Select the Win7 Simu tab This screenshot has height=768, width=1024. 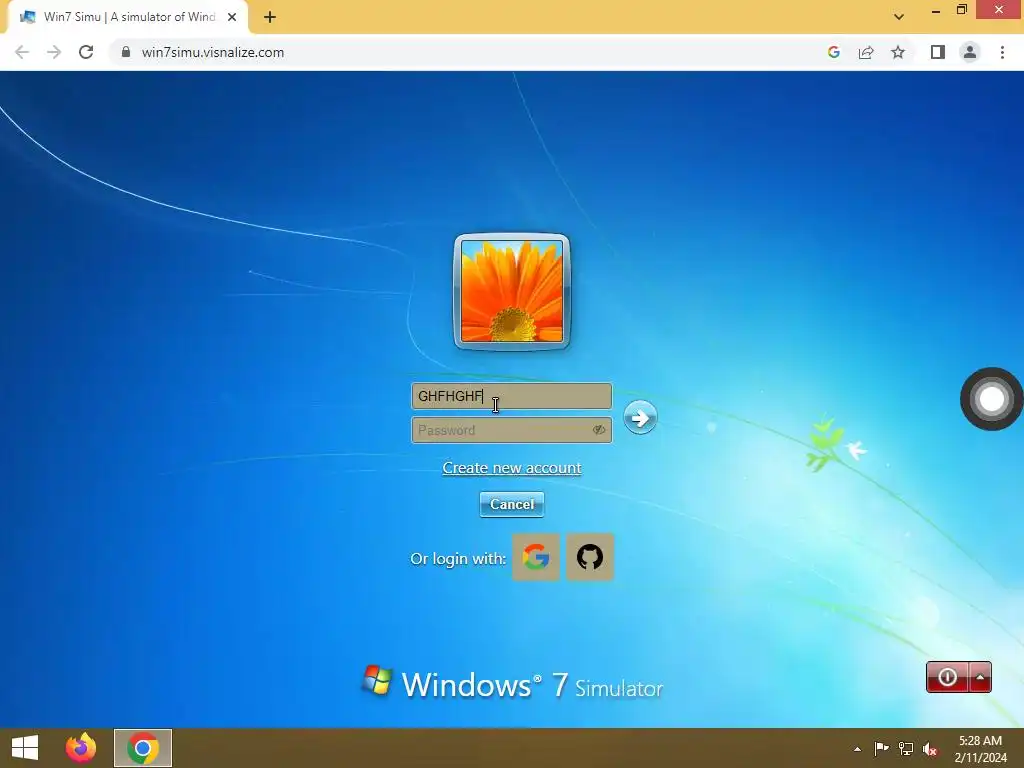point(128,17)
